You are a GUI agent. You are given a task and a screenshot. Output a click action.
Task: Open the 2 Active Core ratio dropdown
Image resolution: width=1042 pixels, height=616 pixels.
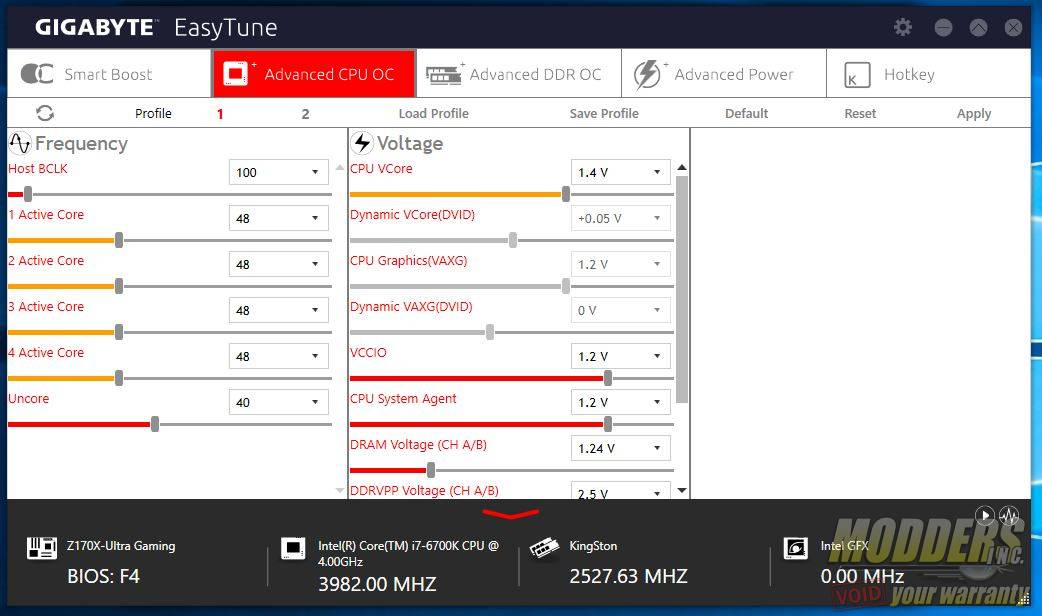pos(278,264)
